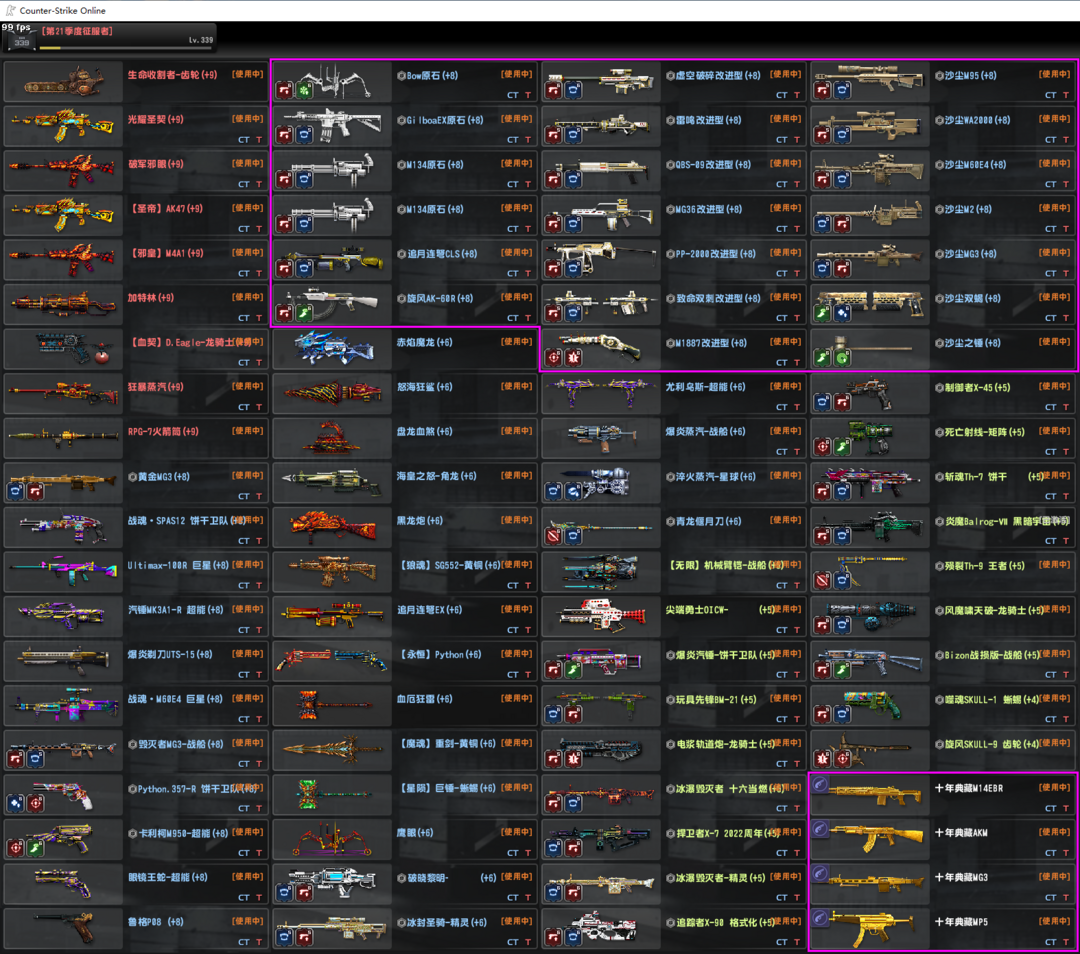Select the 鹰眼 bow thumbnail
Image resolution: width=1080 pixels, height=954 pixels.
tap(333, 840)
